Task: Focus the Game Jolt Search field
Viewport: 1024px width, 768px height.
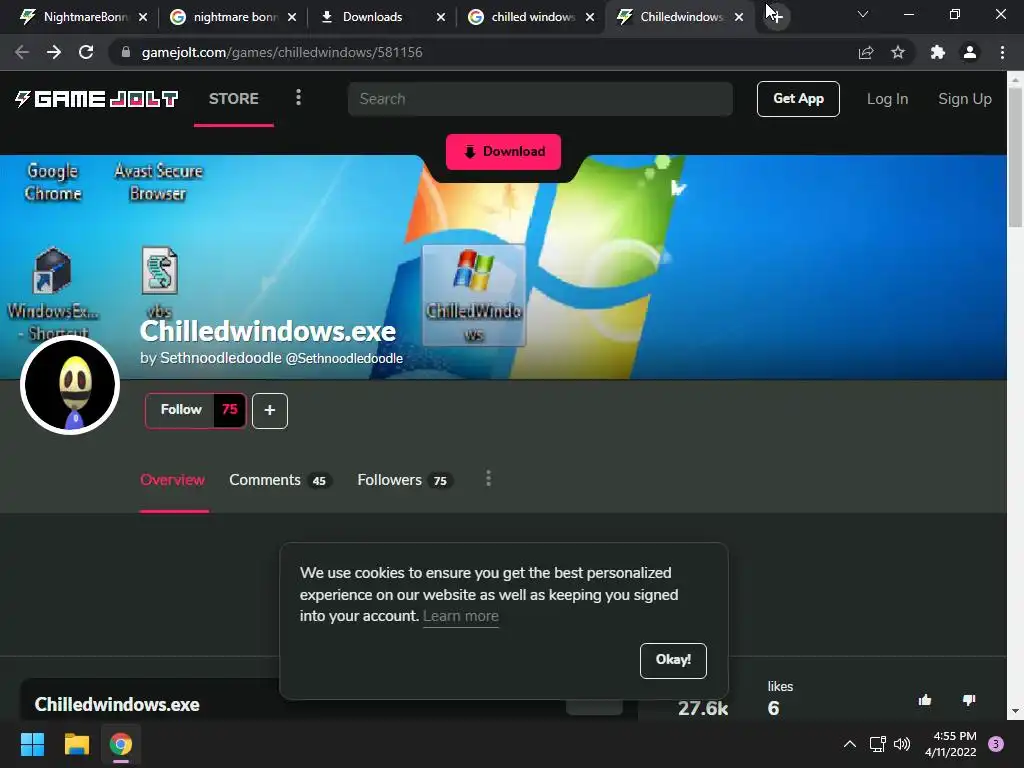Action: tap(540, 99)
